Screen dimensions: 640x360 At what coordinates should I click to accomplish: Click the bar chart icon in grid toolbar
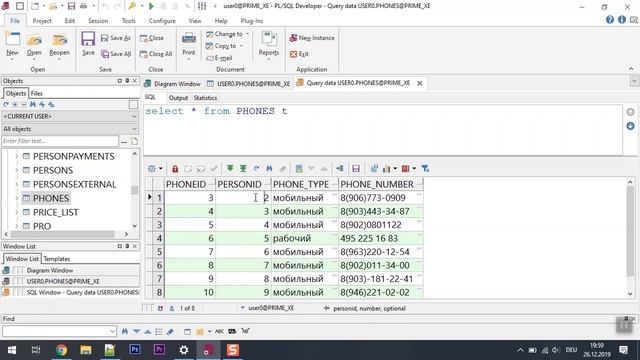pos(387,169)
